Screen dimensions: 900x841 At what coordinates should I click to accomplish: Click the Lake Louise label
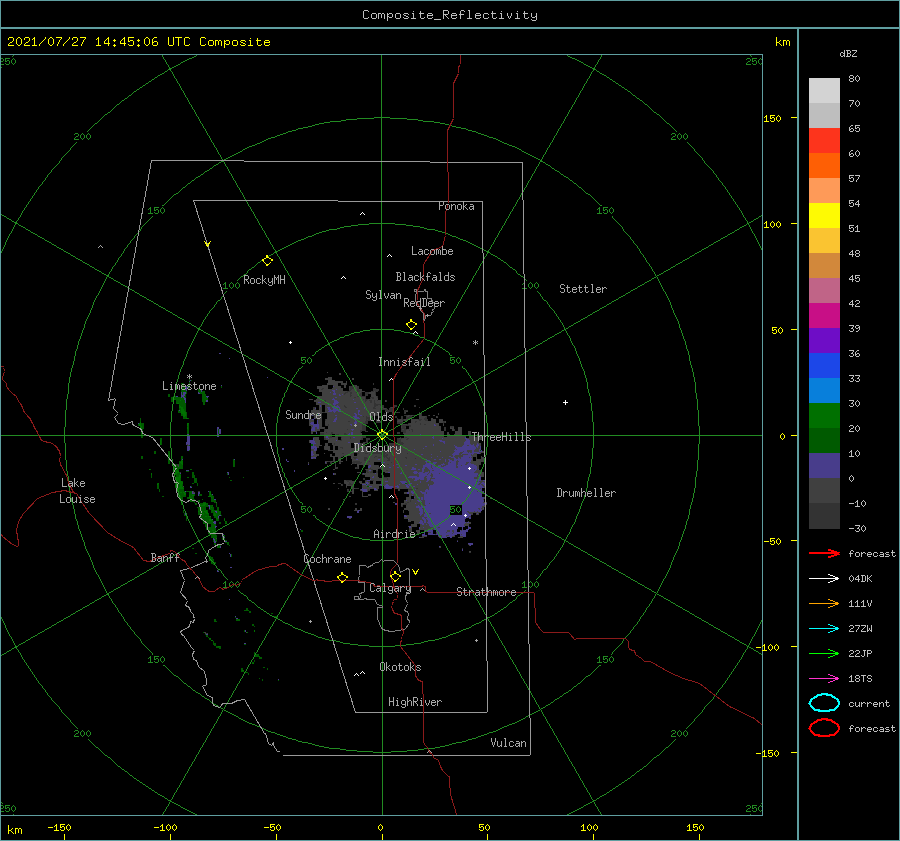pyautogui.click(x=77, y=491)
